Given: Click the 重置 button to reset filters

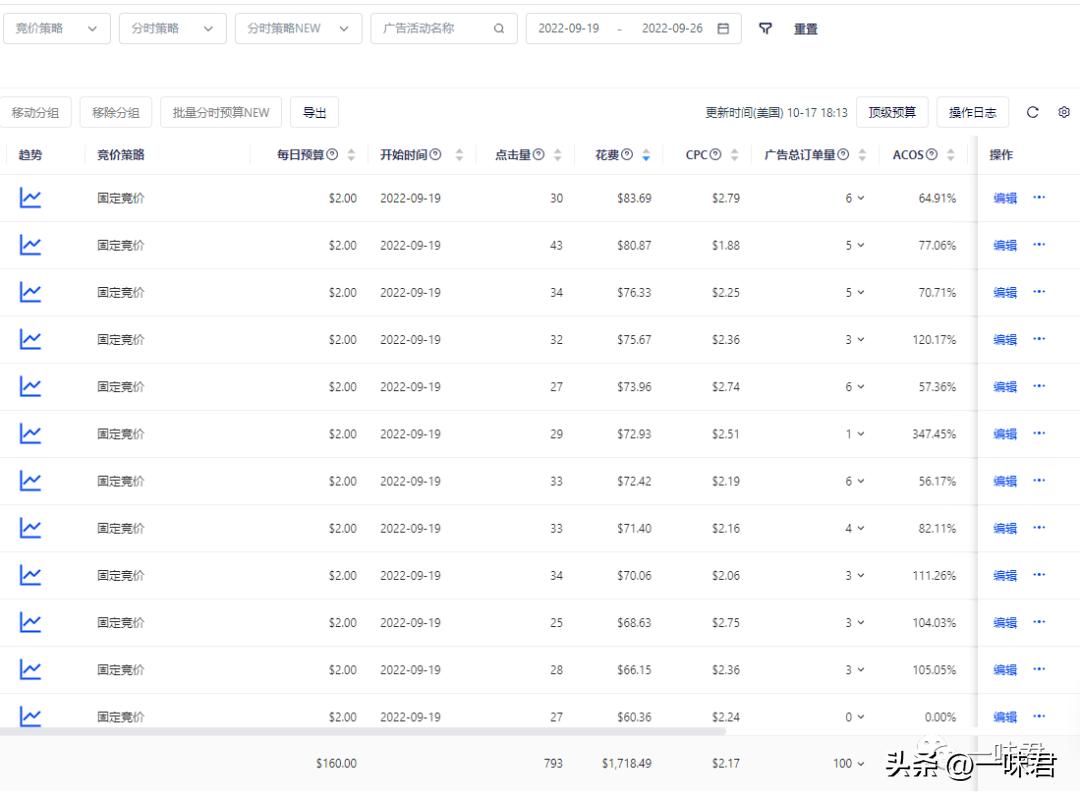Looking at the screenshot, I should (805, 29).
